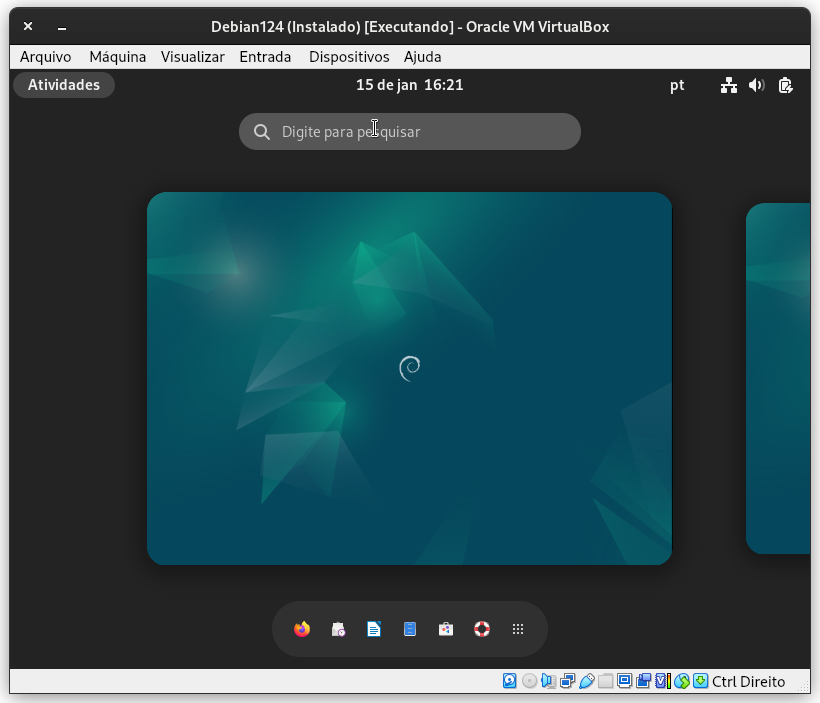The width and height of the screenshot is (820, 703).
Task: Open GNOME Software store icon
Action: pyautogui.click(x=446, y=629)
